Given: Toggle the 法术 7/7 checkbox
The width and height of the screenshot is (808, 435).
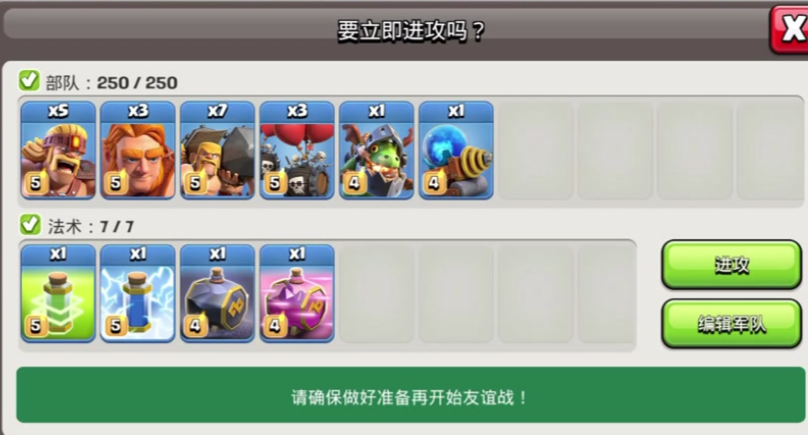Looking at the screenshot, I should tap(29, 224).
